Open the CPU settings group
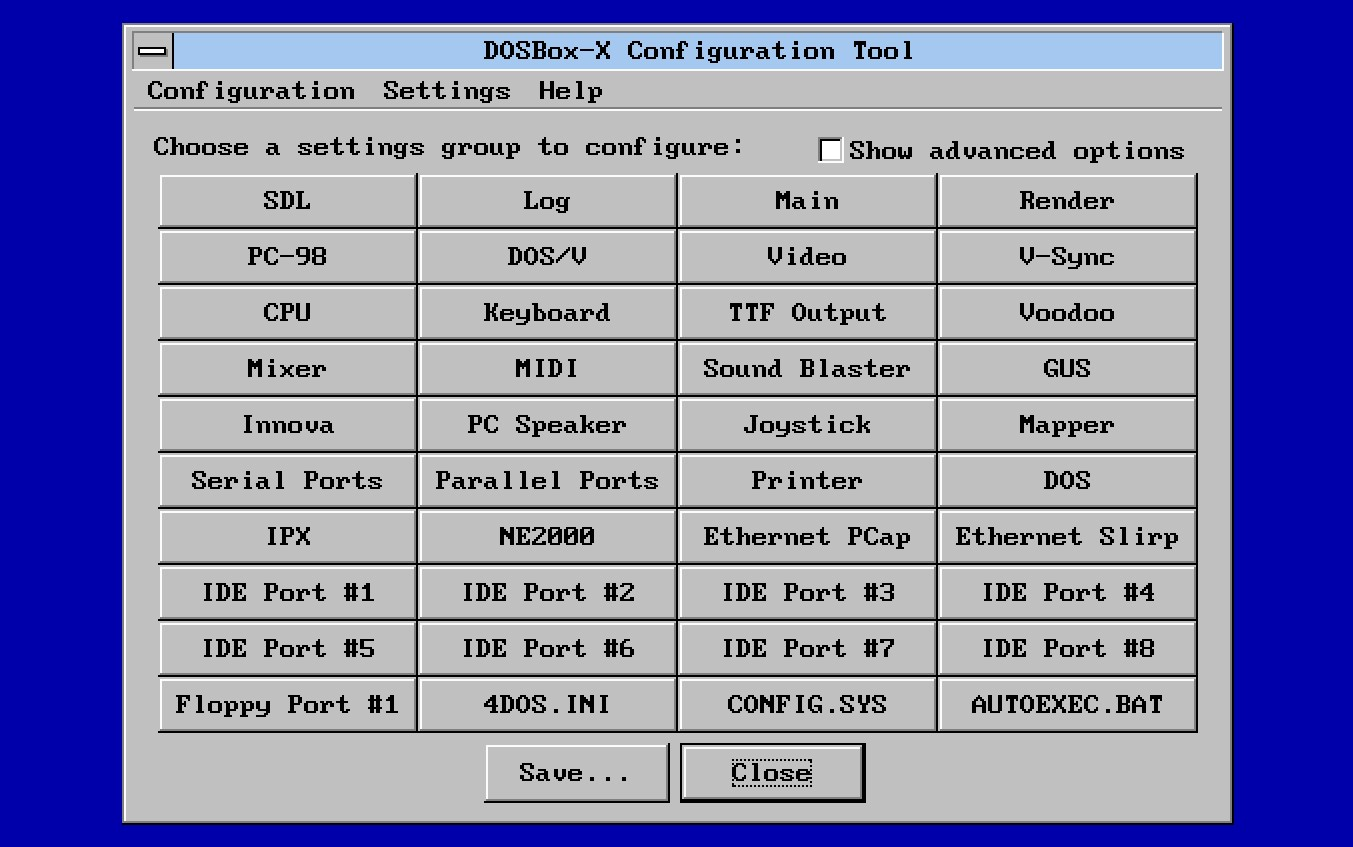This screenshot has height=847, width=1353. pyautogui.click(x=287, y=312)
